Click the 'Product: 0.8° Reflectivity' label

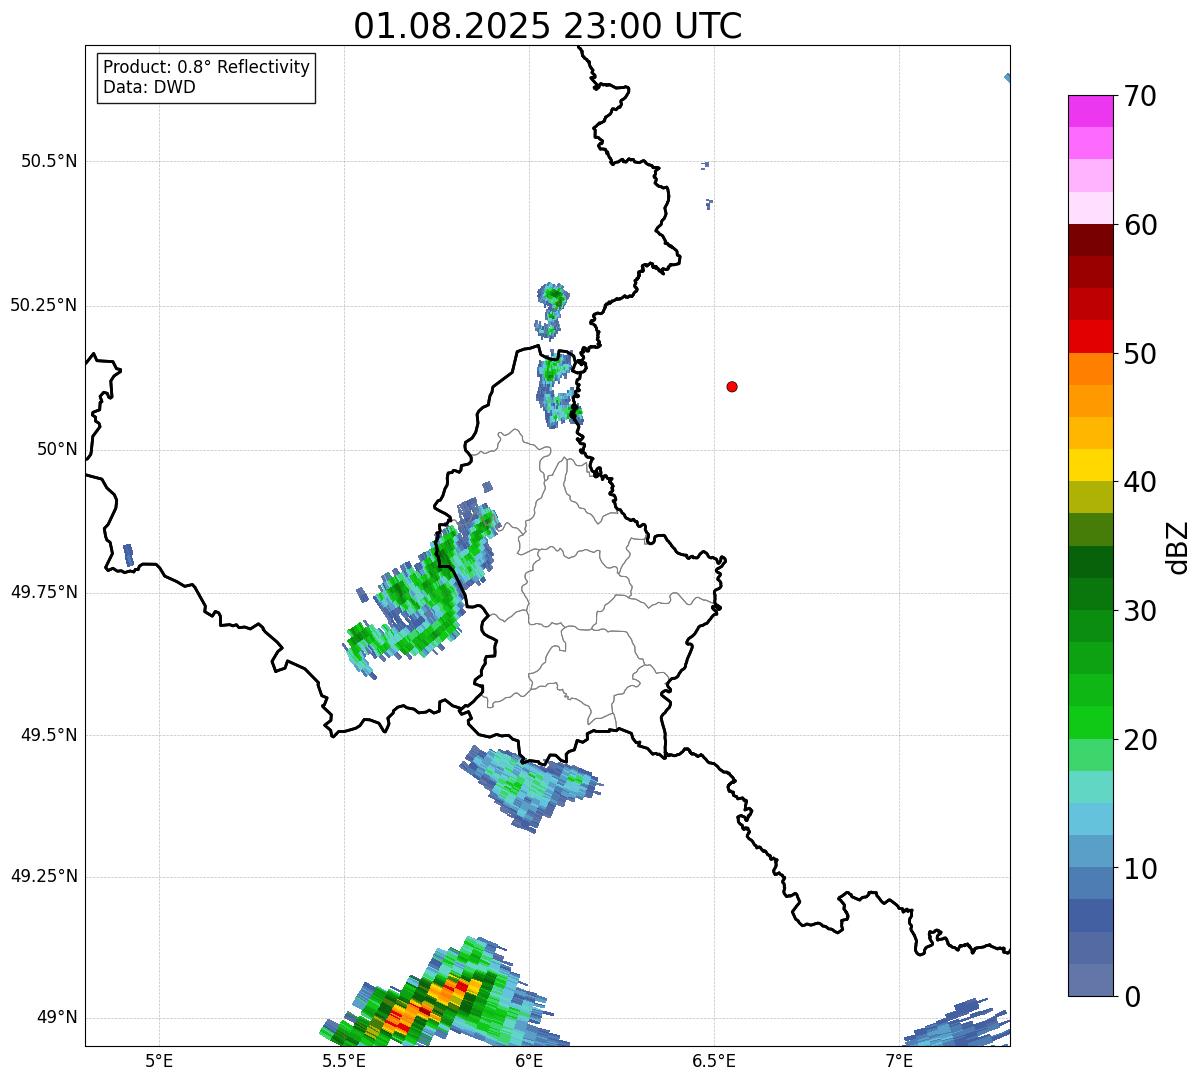[x=207, y=67]
